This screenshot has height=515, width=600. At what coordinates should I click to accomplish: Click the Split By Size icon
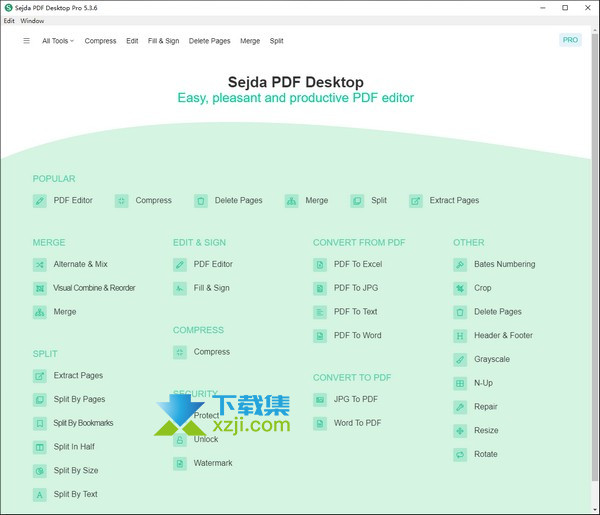point(39,471)
